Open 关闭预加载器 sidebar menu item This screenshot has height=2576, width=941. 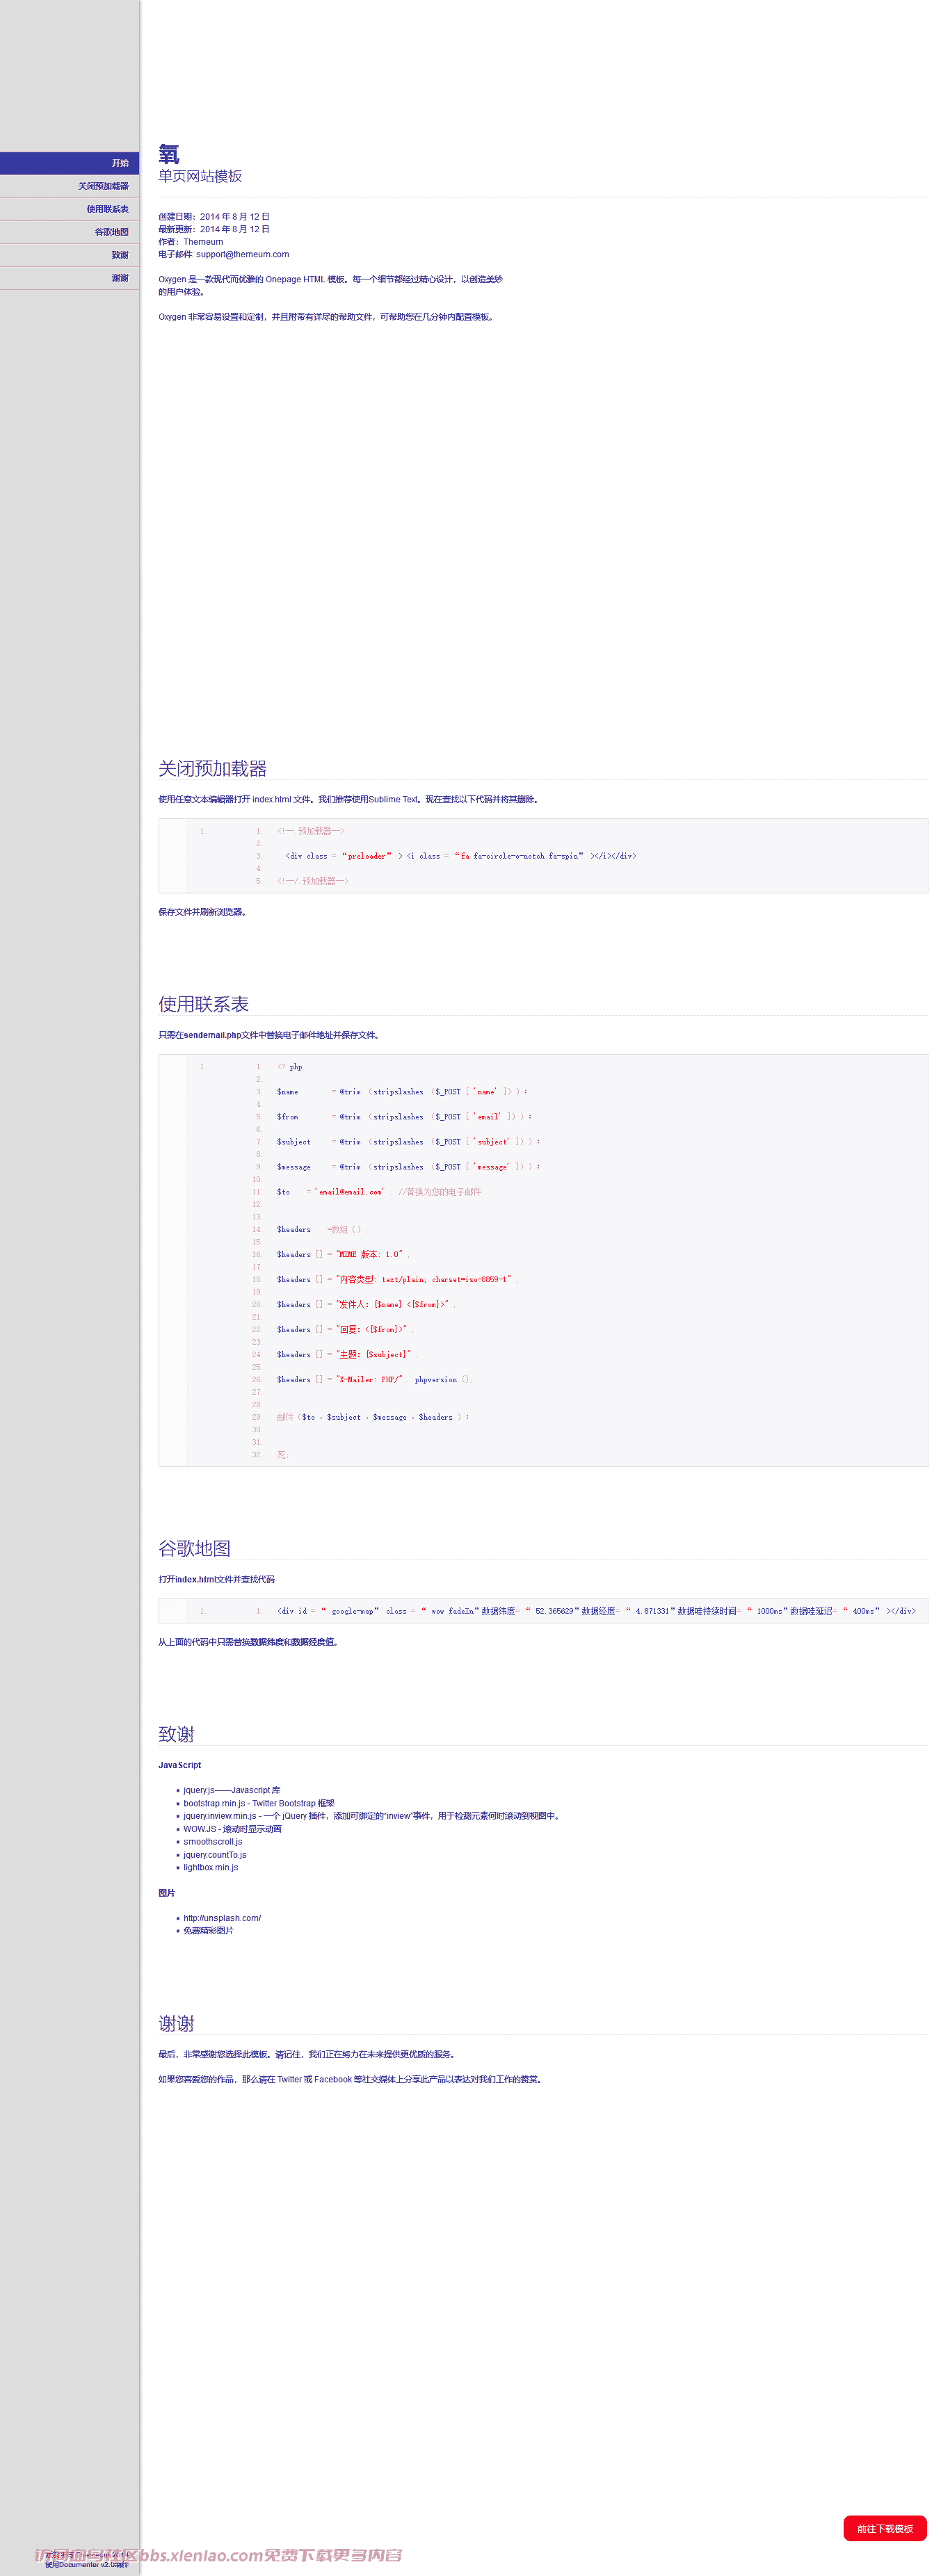pyautogui.click(x=69, y=186)
